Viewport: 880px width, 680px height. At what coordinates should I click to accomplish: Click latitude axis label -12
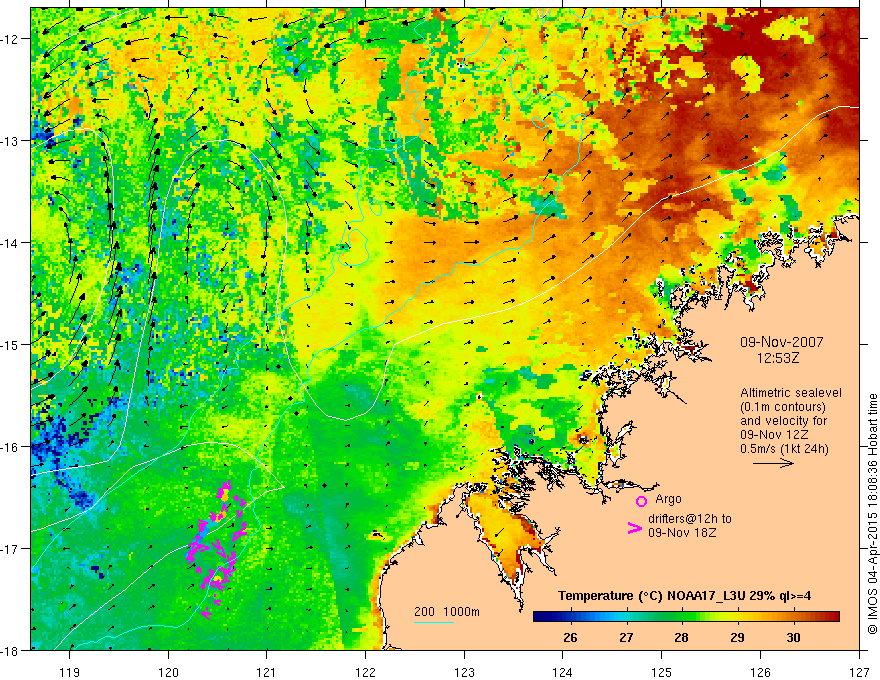11,39
